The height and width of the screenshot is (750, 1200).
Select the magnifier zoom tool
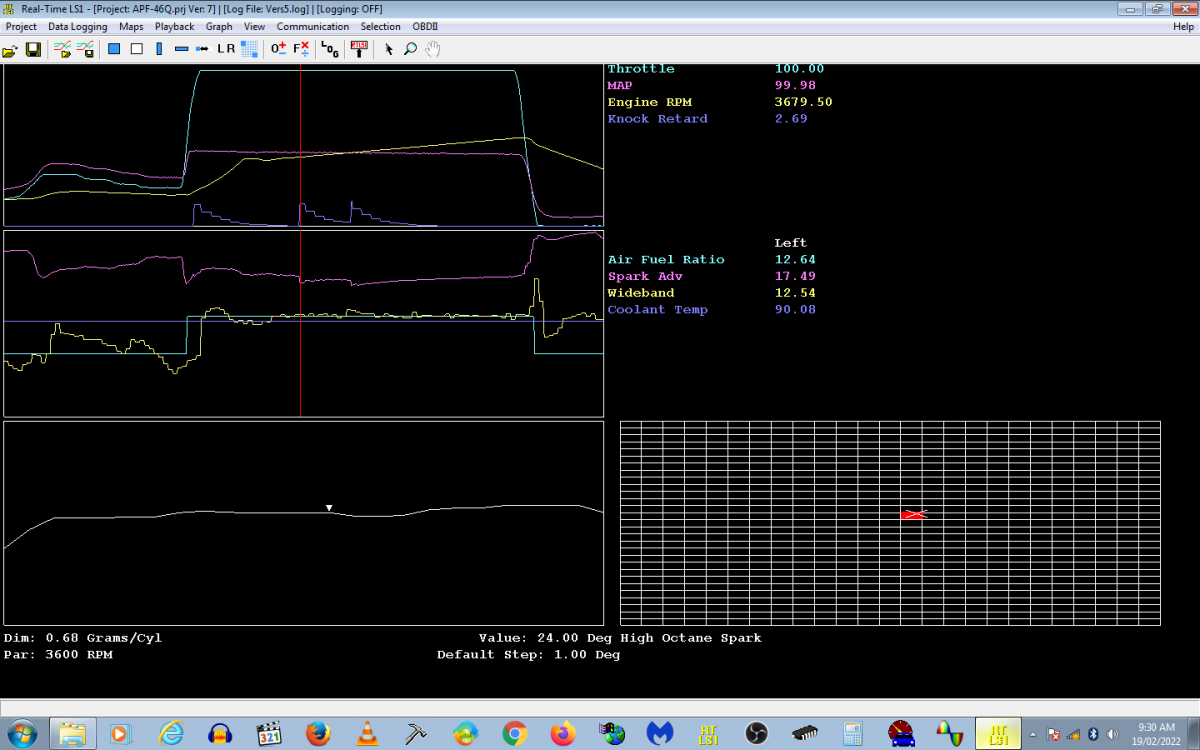pos(410,49)
